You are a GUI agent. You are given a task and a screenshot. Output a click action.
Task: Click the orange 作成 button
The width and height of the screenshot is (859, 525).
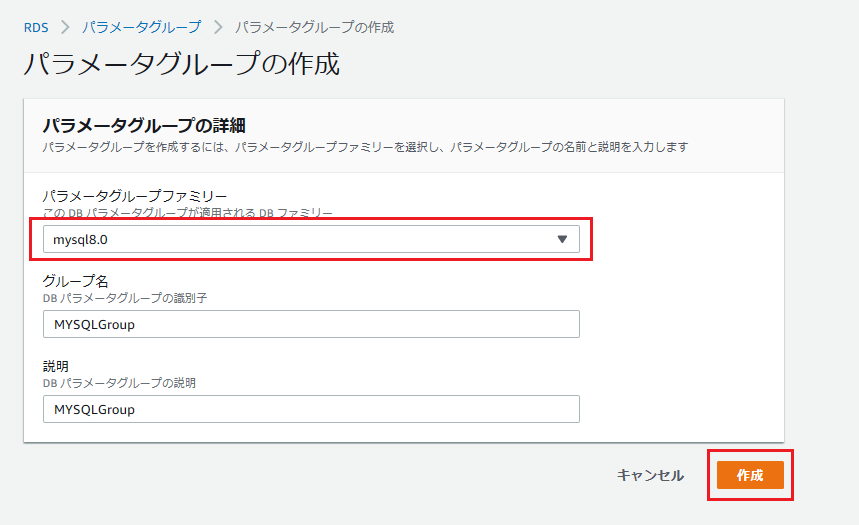click(x=750, y=475)
